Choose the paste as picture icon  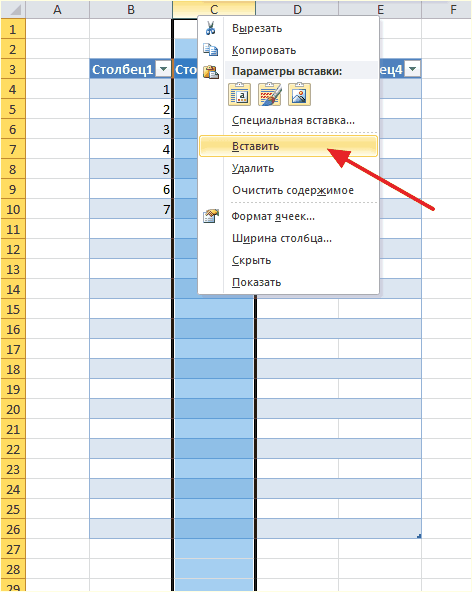pos(299,94)
